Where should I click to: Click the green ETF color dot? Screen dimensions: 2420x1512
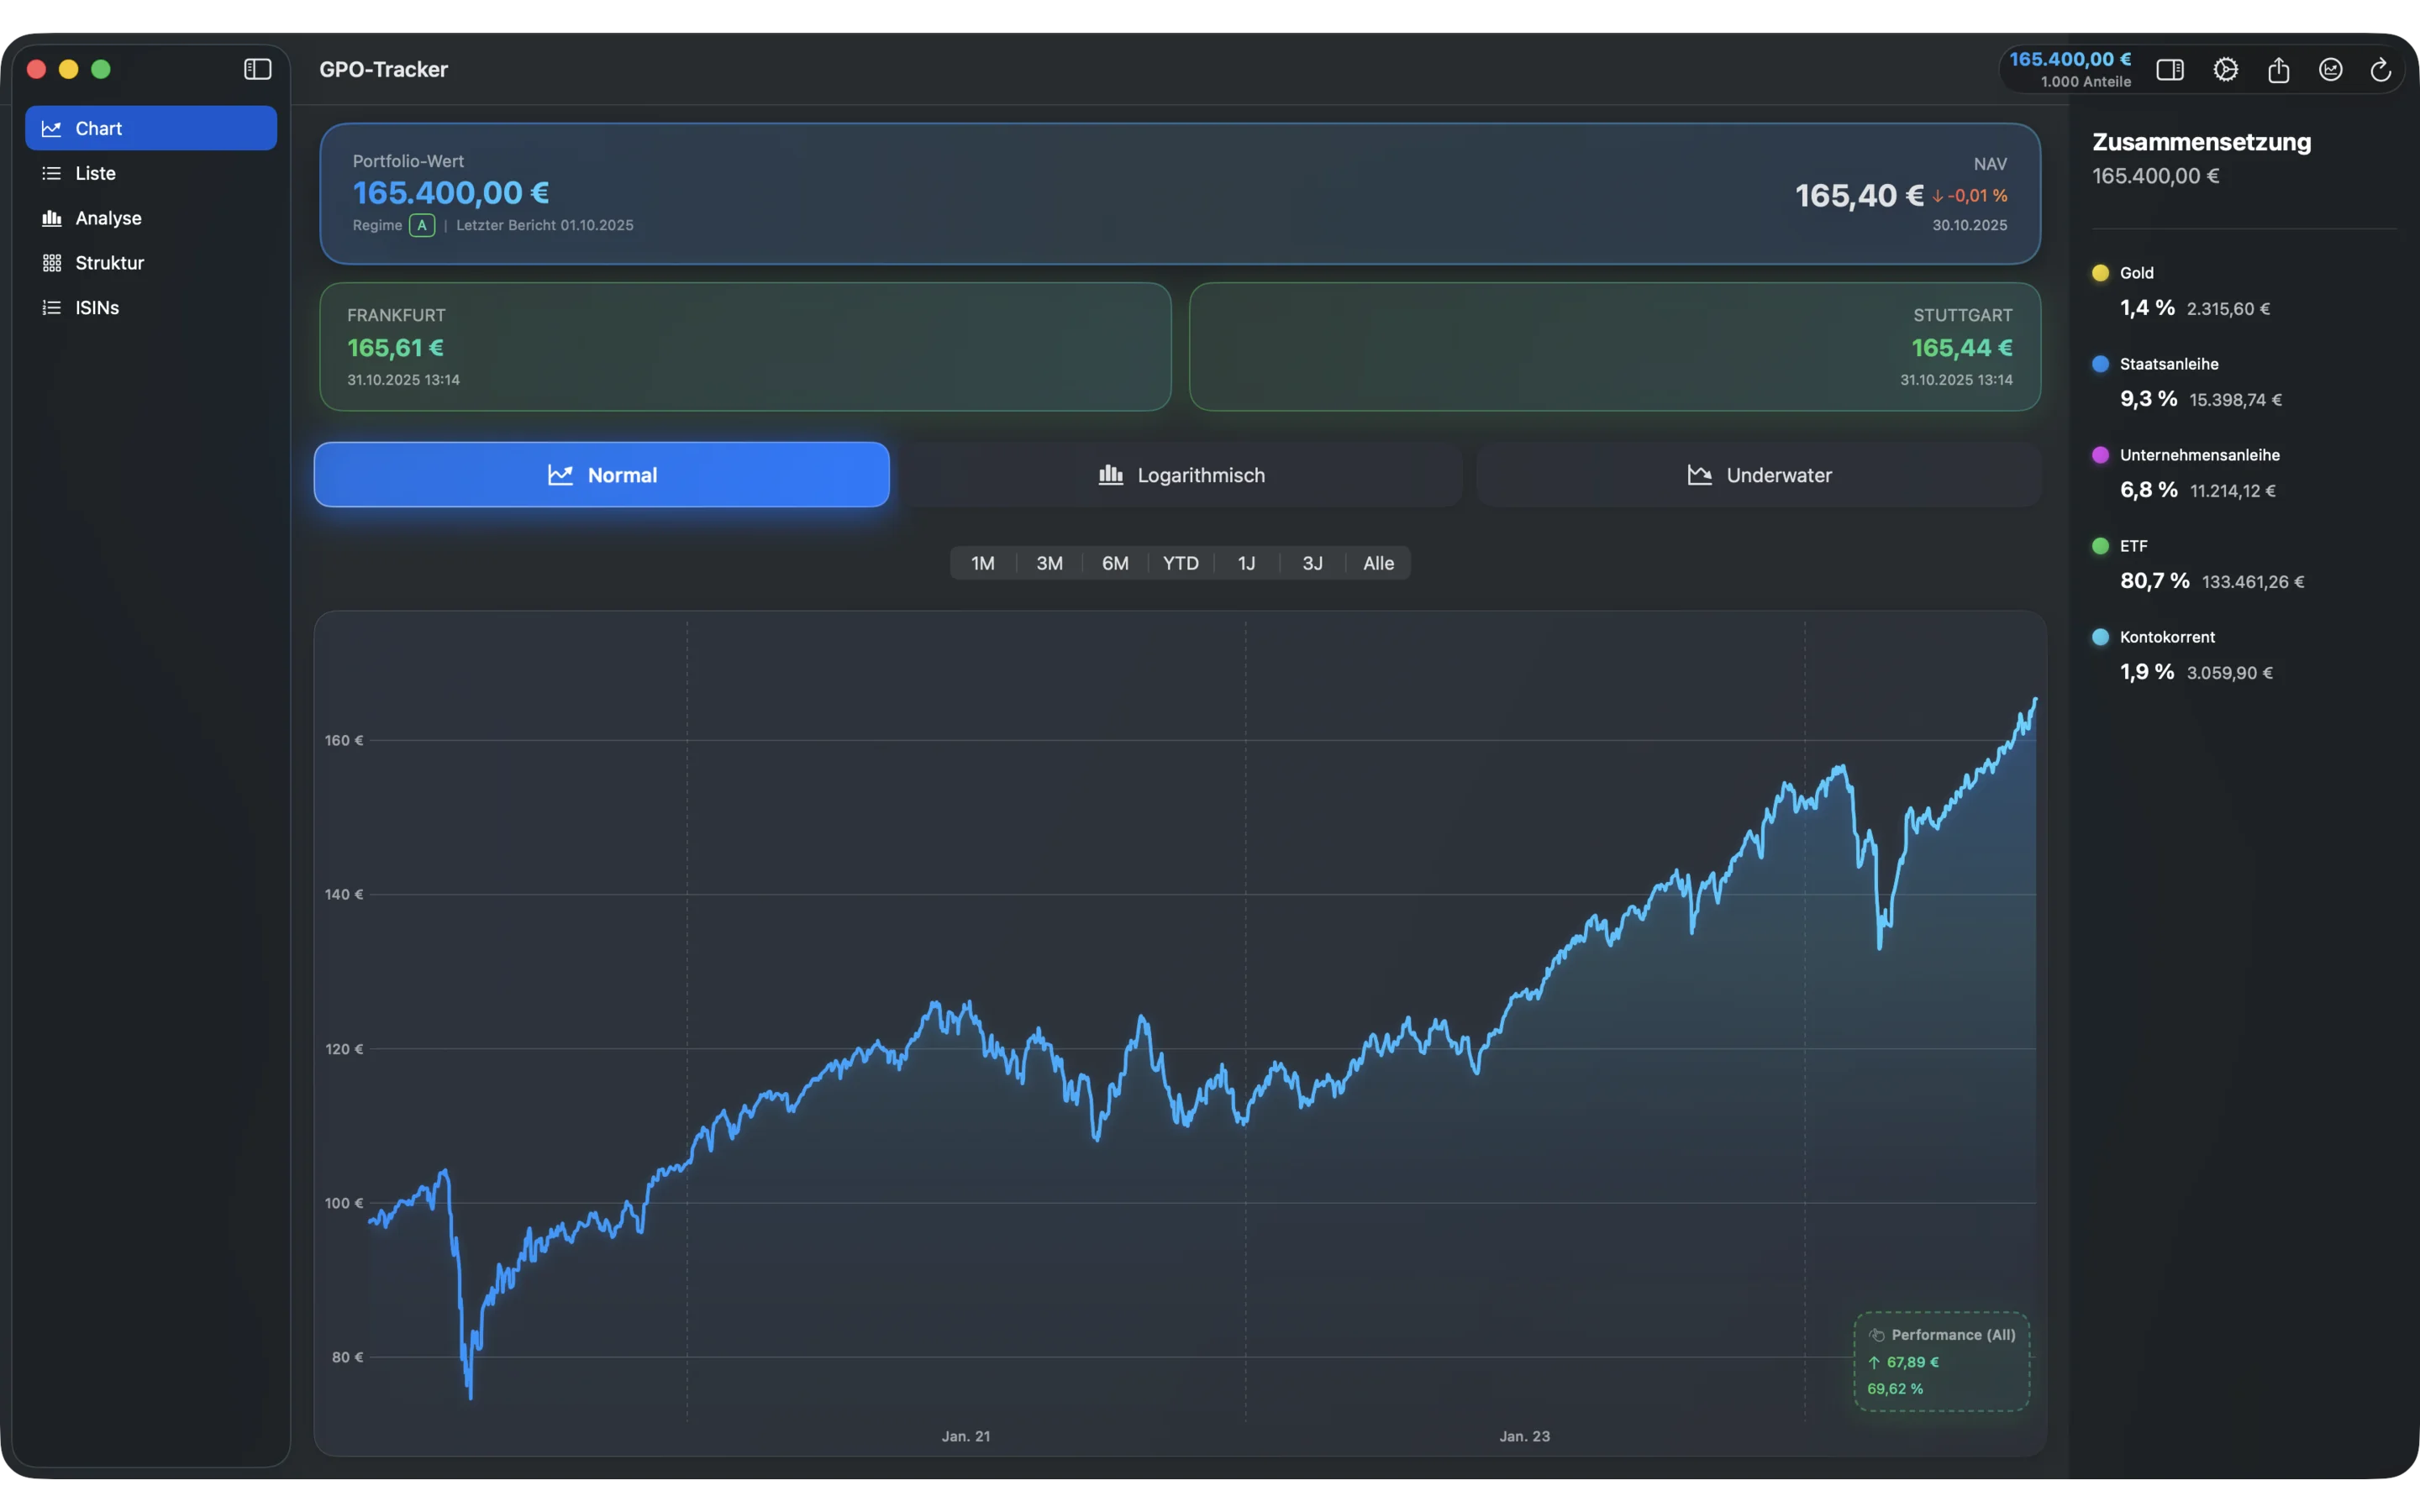[x=2100, y=546]
